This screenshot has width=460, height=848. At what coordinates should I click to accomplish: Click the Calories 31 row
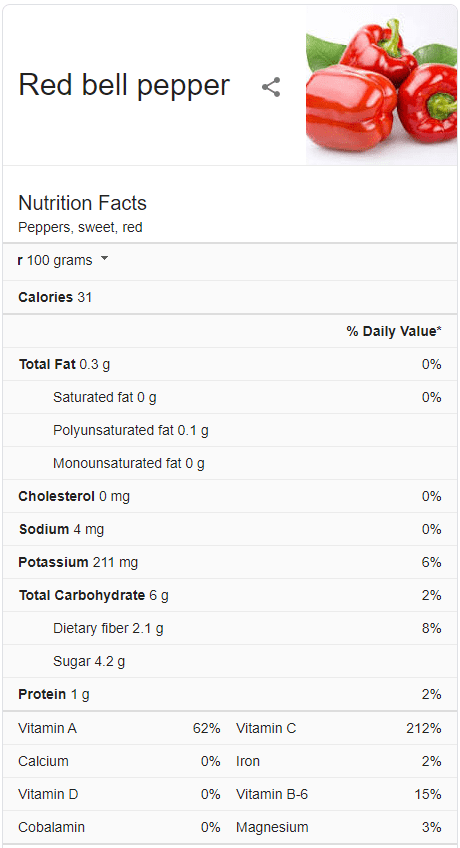click(x=230, y=297)
